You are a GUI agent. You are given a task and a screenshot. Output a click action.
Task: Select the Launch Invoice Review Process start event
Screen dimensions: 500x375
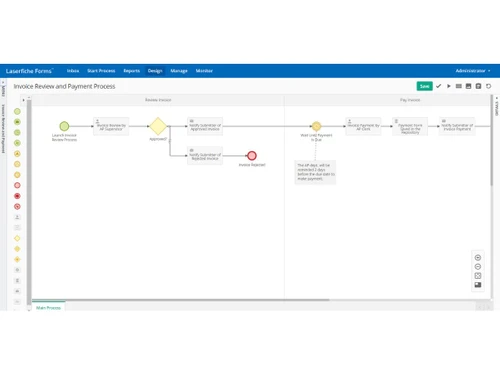64,126
